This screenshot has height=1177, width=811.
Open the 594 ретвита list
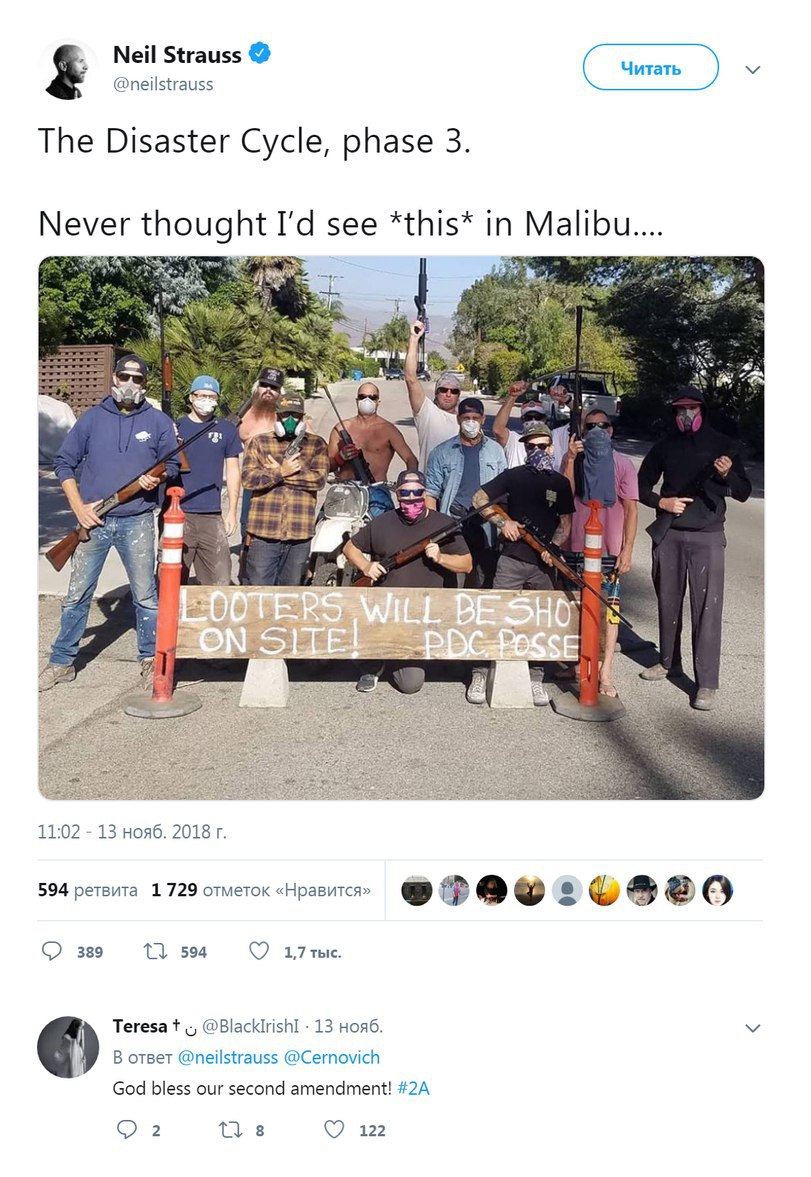(88, 890)
